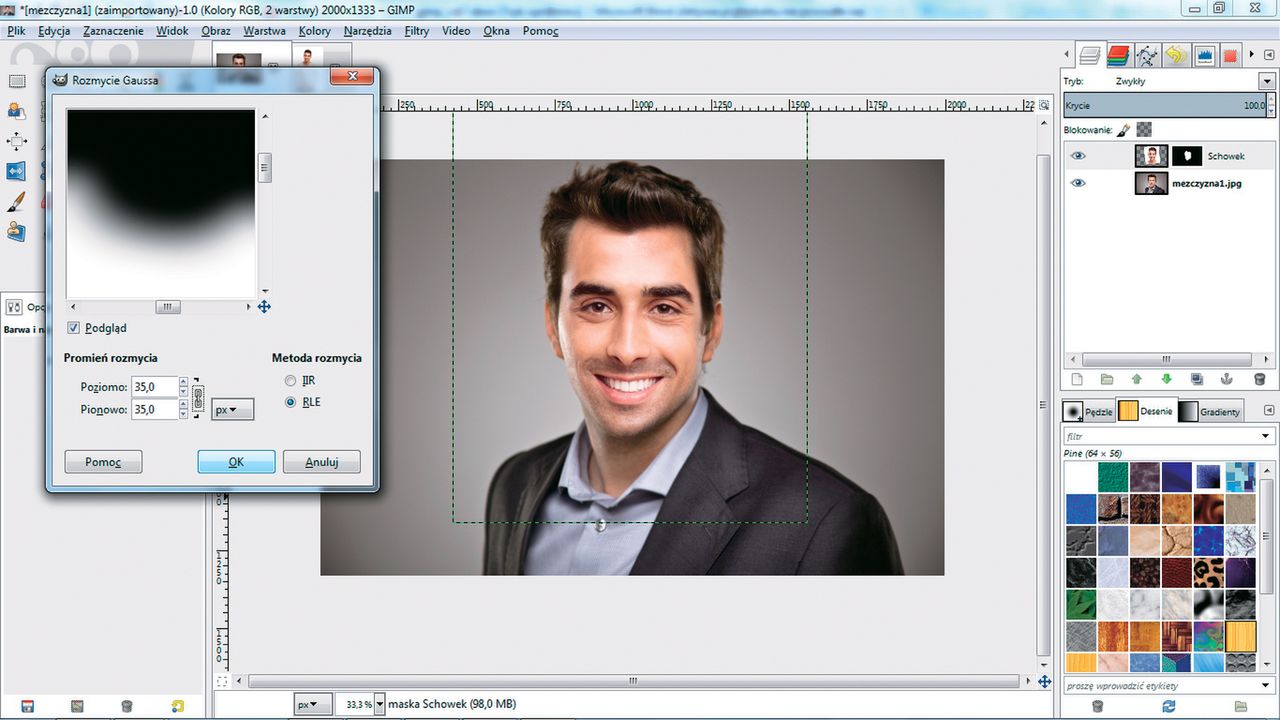The image size is (1280, 720).
Task: Click the Pomoc button in dialog
Action: point(103,462)
